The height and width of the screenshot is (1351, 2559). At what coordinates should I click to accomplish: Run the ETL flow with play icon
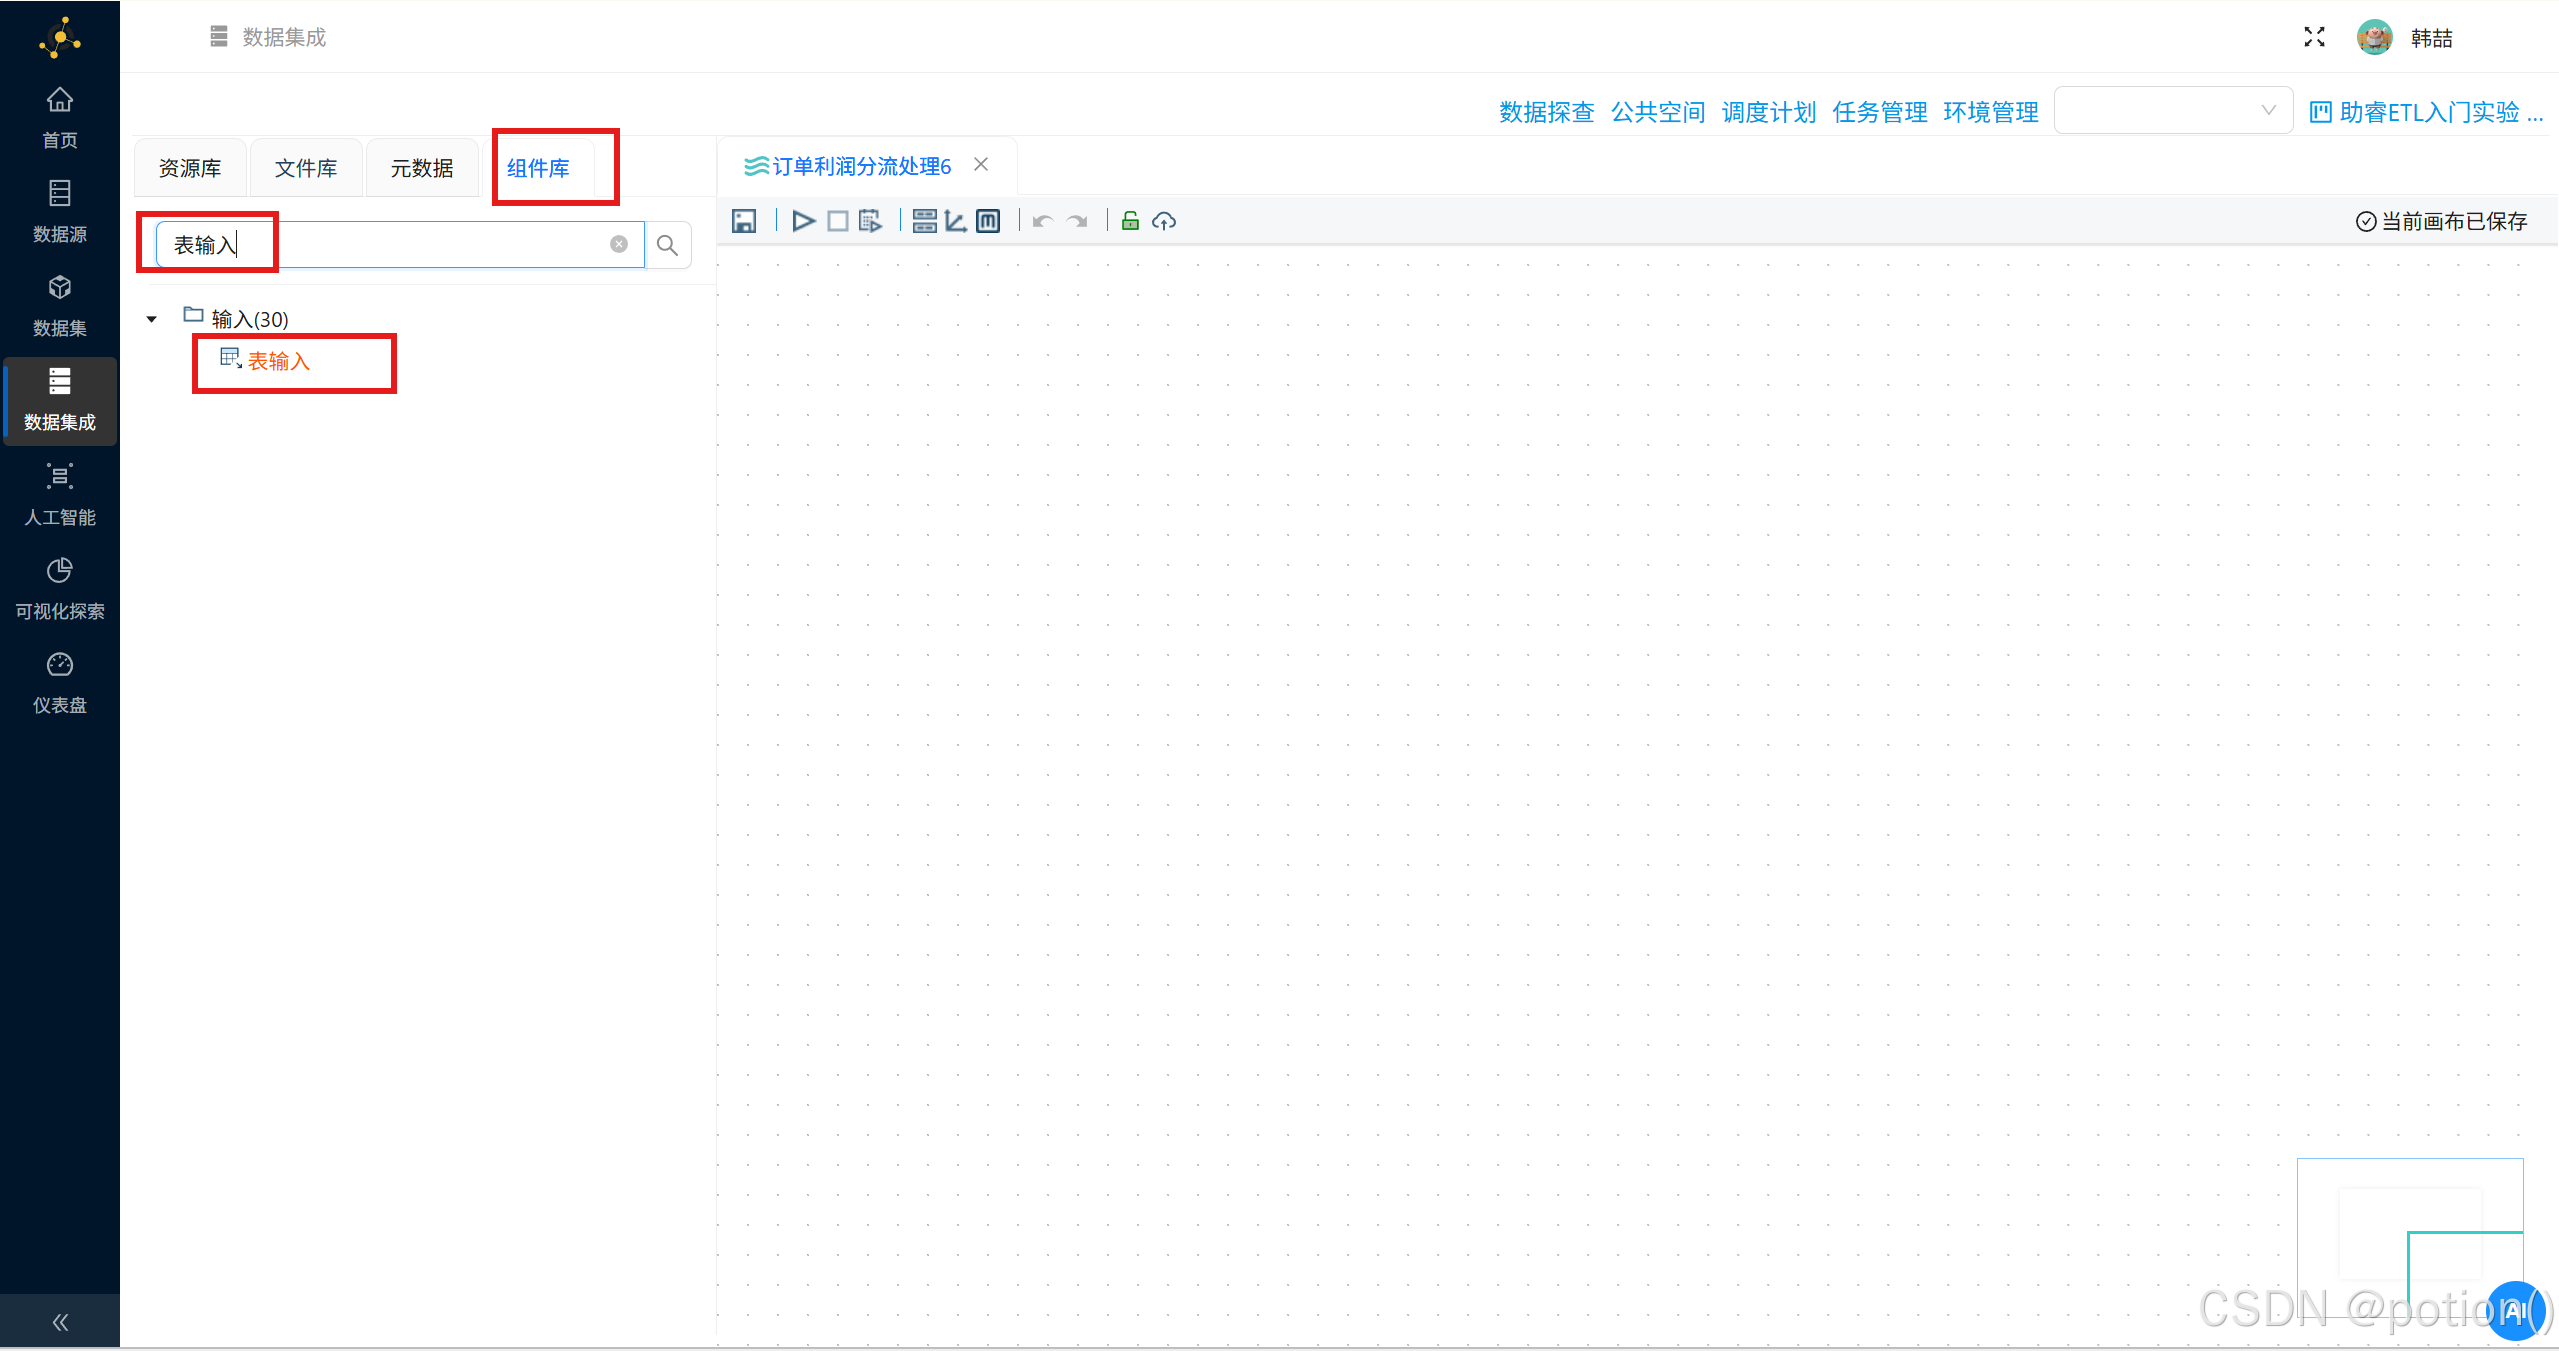point(803,221)
